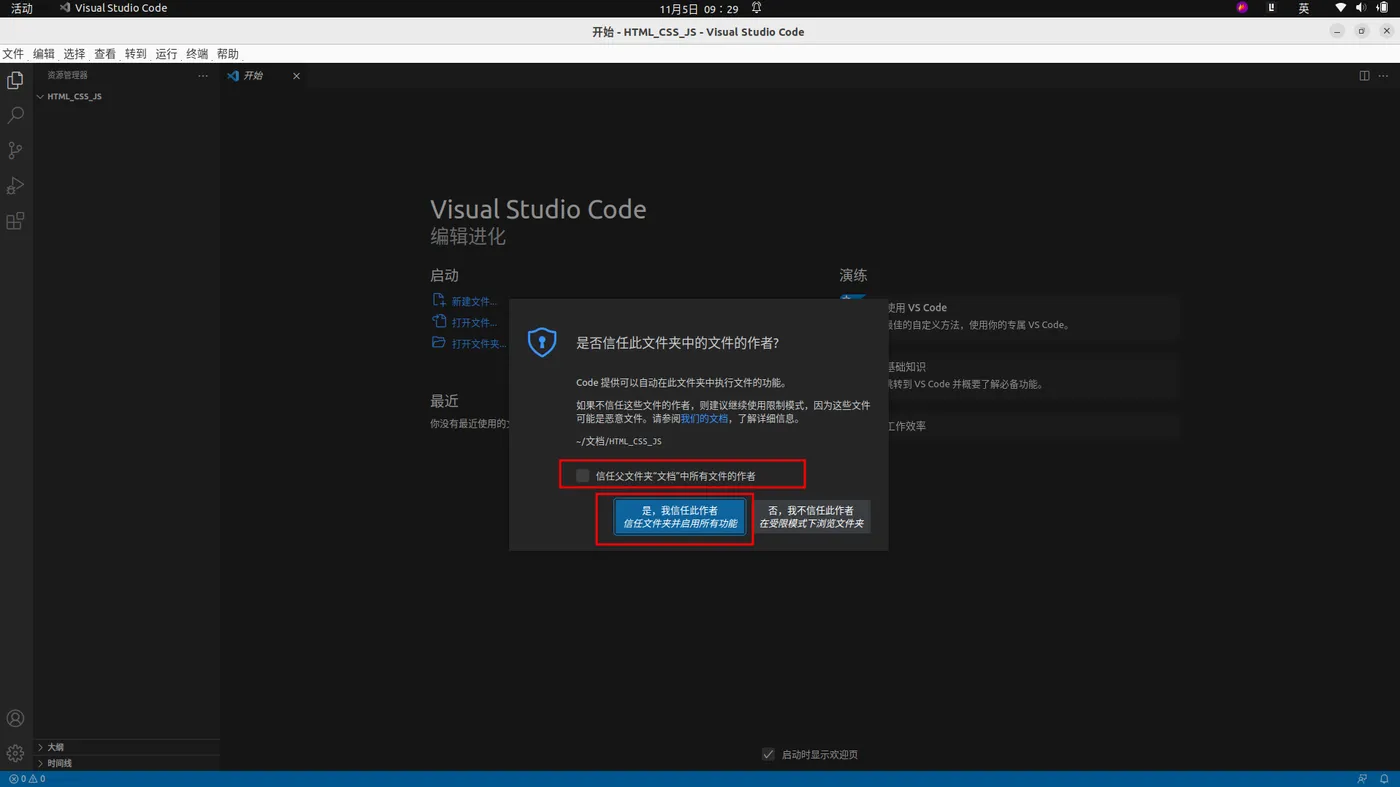Viewport: 1400px width, 787px height.
Task: Click the open folder icon under 启动
Action: click(438, 342)
